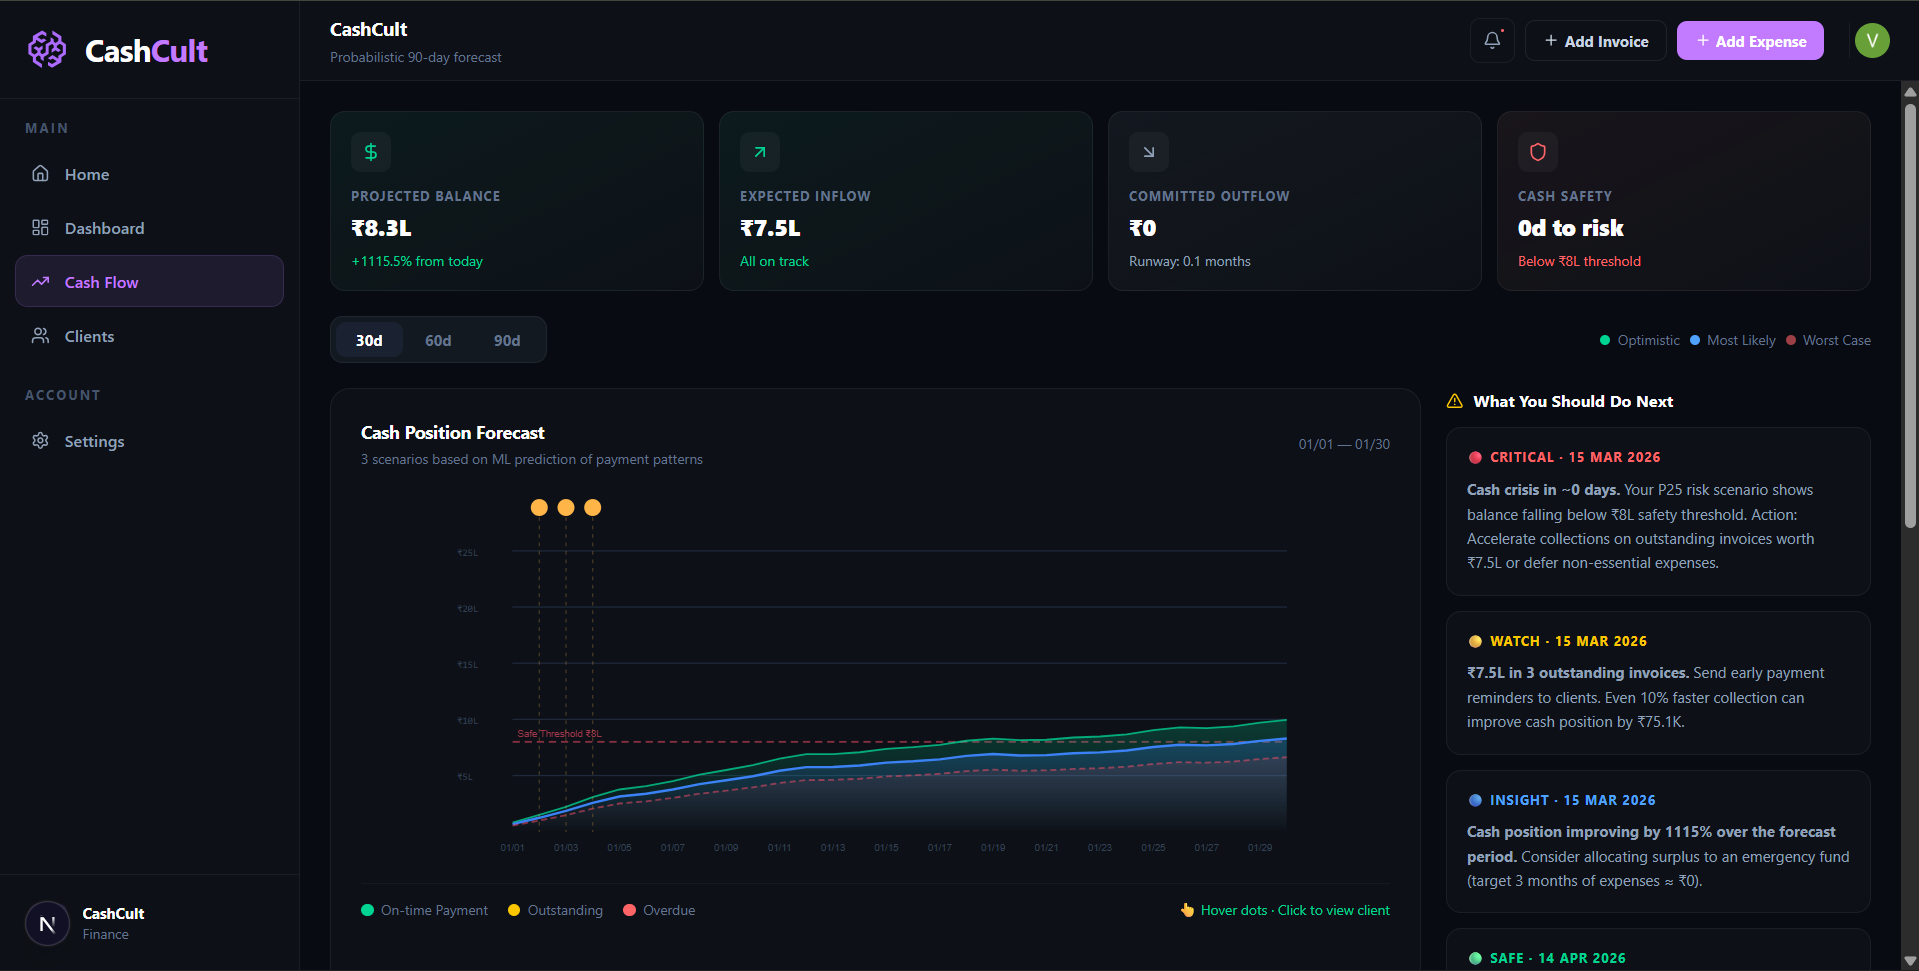This screenshot has width=1919, height=971.
Task: Click the Dashboard grid icon
Action: 40,227
